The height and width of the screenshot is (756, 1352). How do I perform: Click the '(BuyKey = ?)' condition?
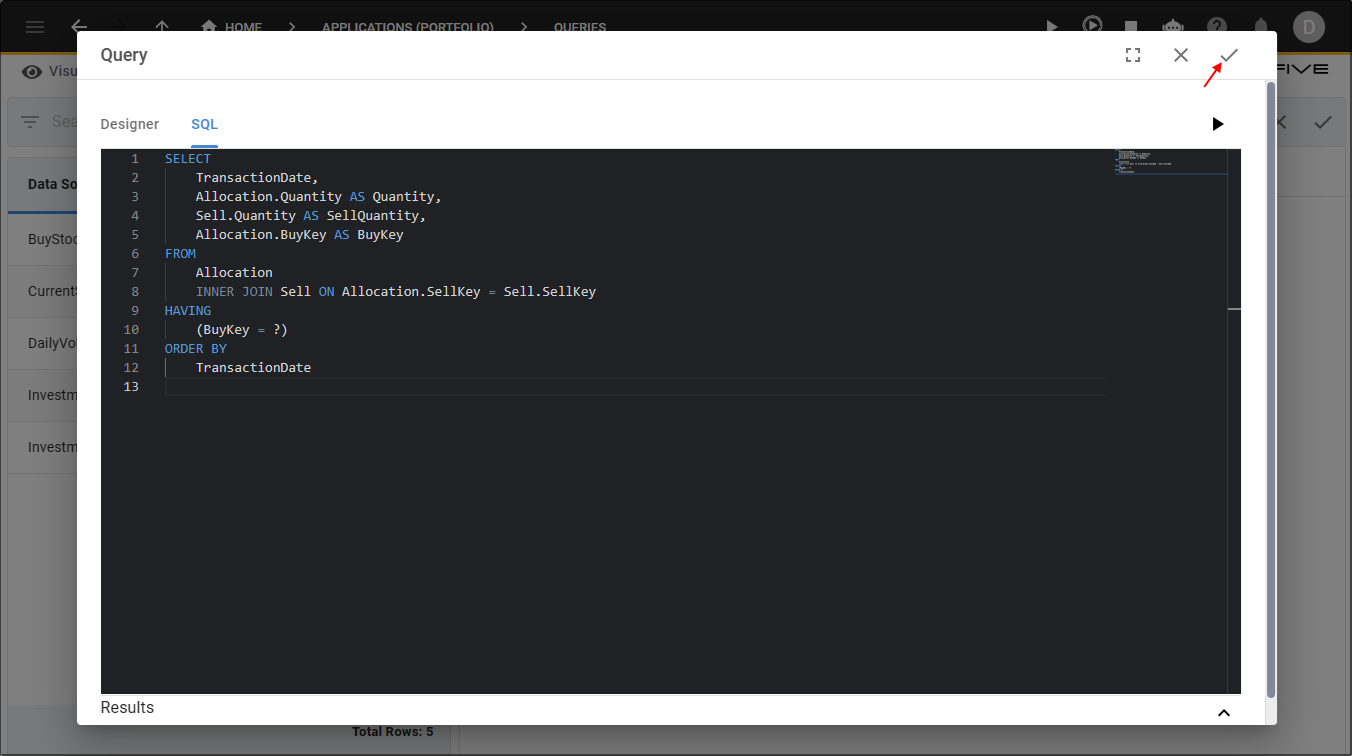[242, 330]
